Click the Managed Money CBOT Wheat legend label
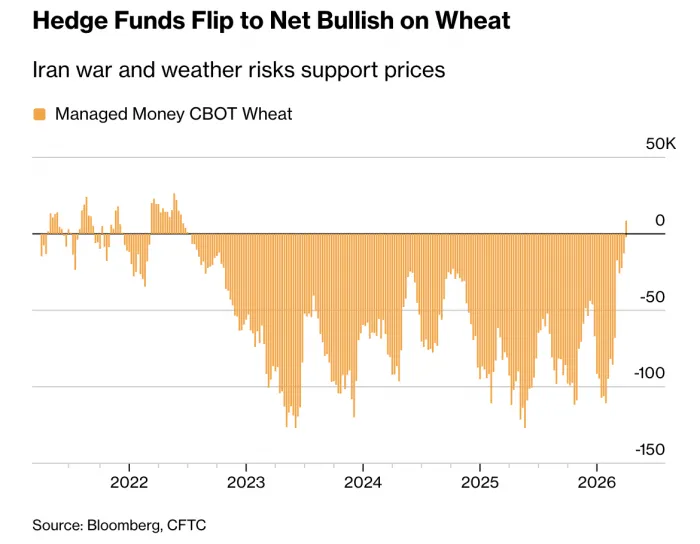 click(173, 114)
